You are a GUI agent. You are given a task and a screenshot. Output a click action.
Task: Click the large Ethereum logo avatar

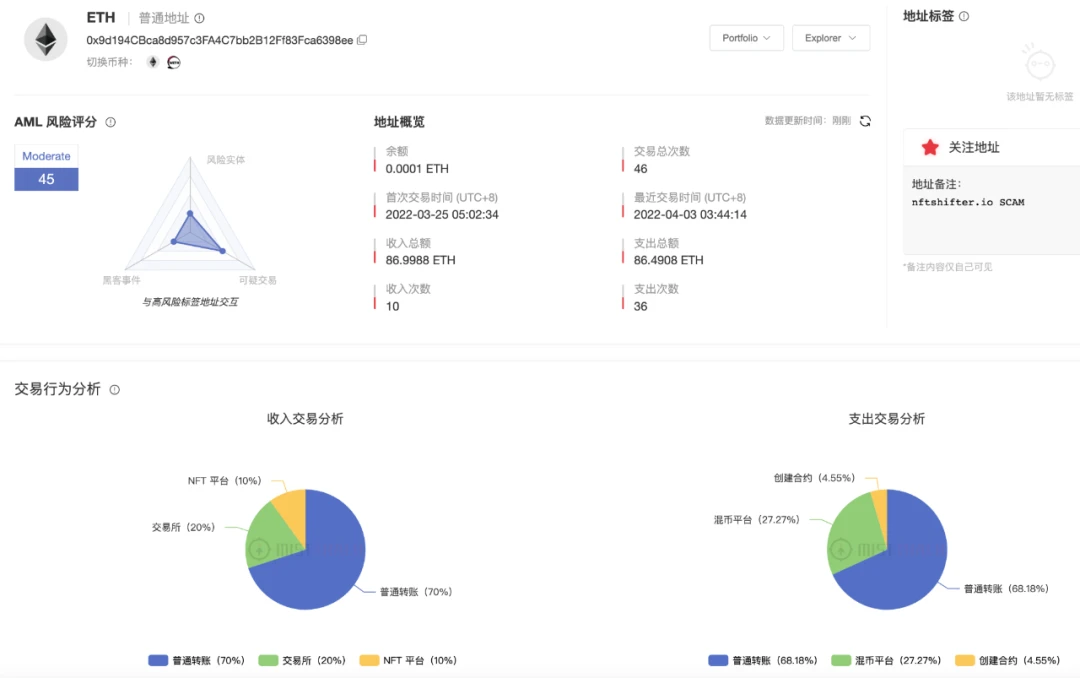[x=45, y=39]
